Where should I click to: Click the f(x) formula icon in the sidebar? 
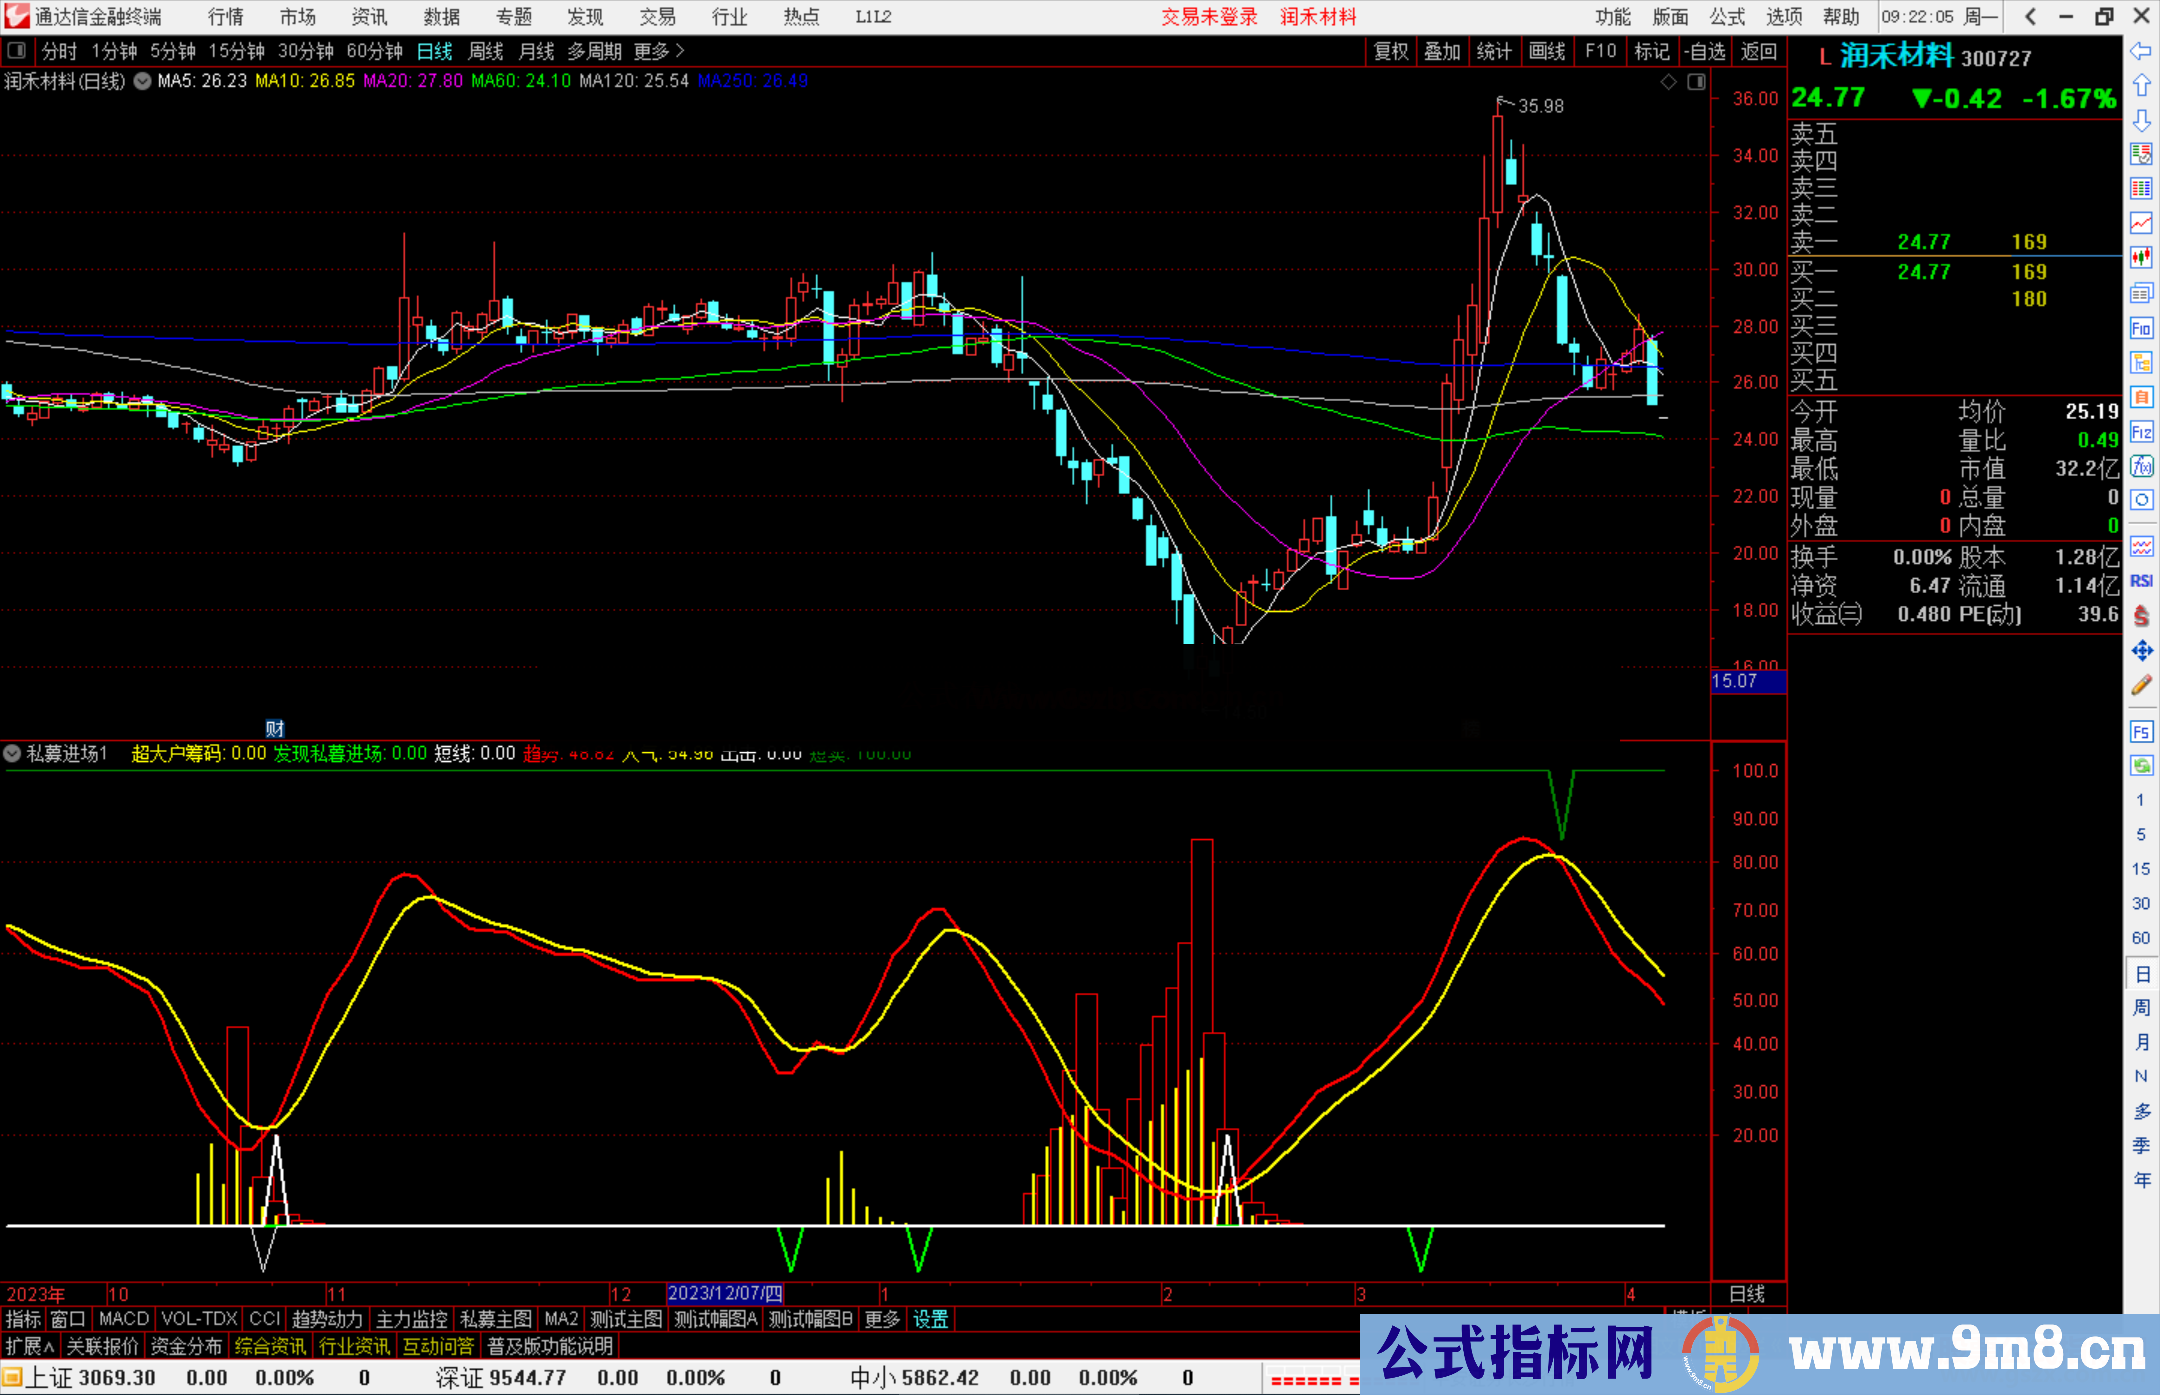tap(2141, 466)
